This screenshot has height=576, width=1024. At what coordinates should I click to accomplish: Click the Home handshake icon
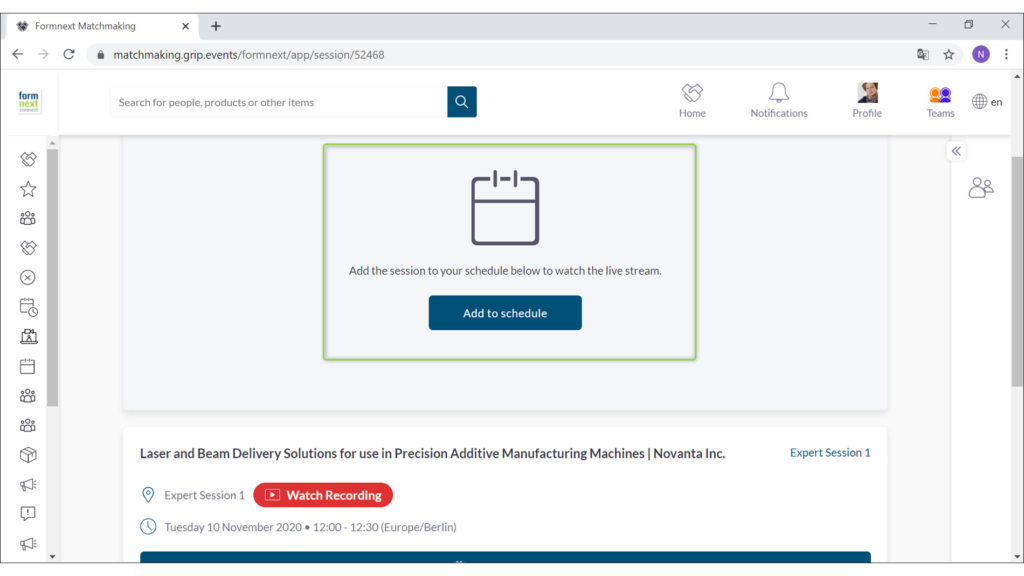[x=692, y=100]
